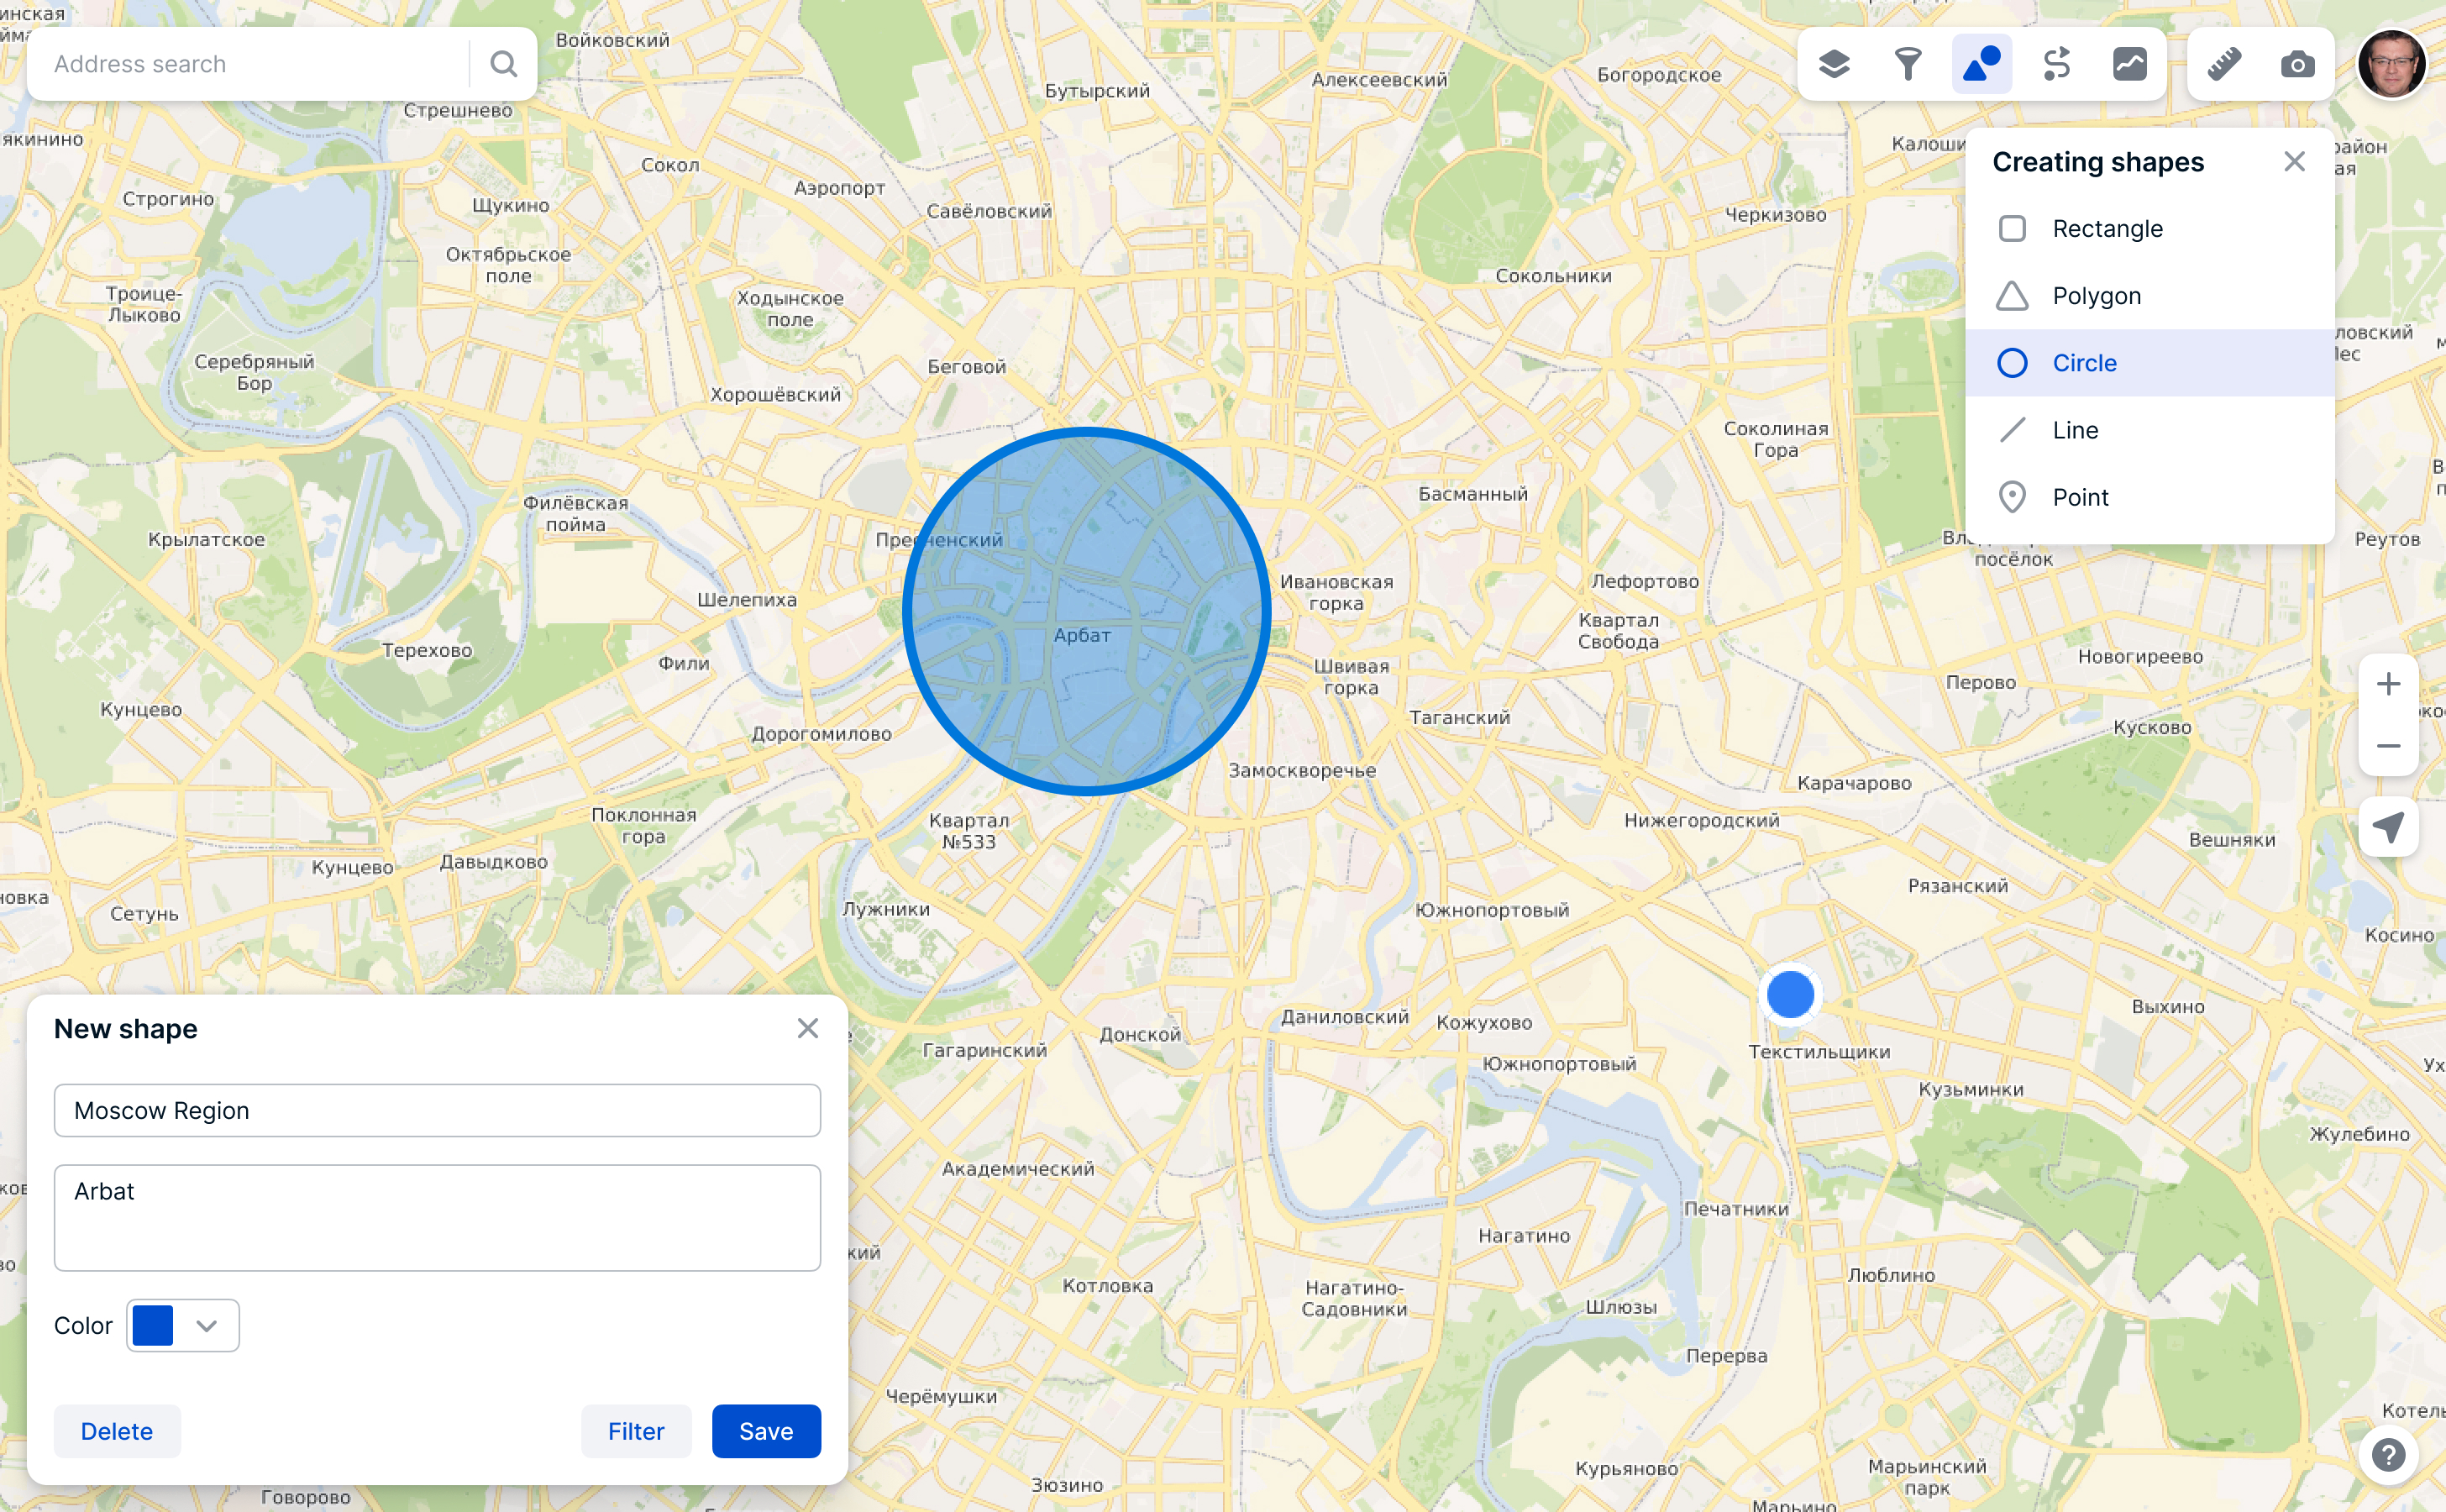Open the map layers icon

[x=1834, y=64]
